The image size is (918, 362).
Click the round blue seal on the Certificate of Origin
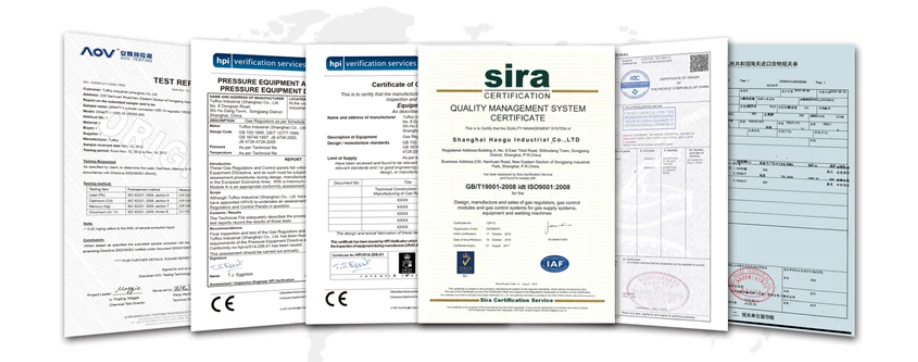point(635,84)
